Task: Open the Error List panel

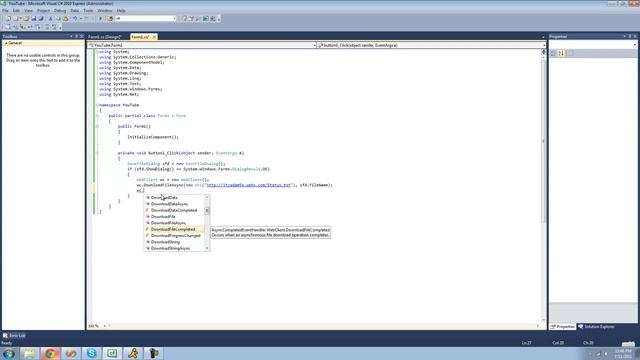Action: tap(14, 336)
